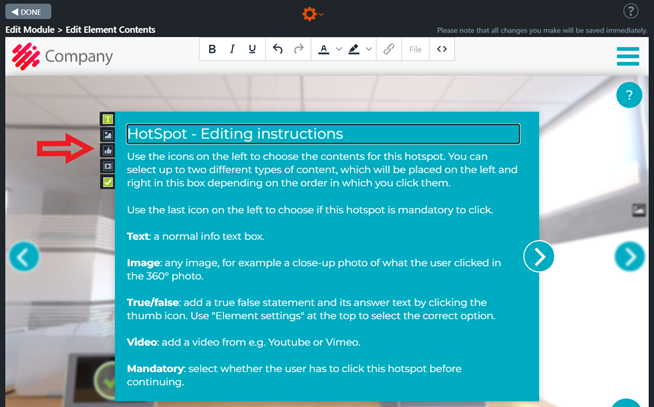Edit the HotSpot title field

(323, 134)
